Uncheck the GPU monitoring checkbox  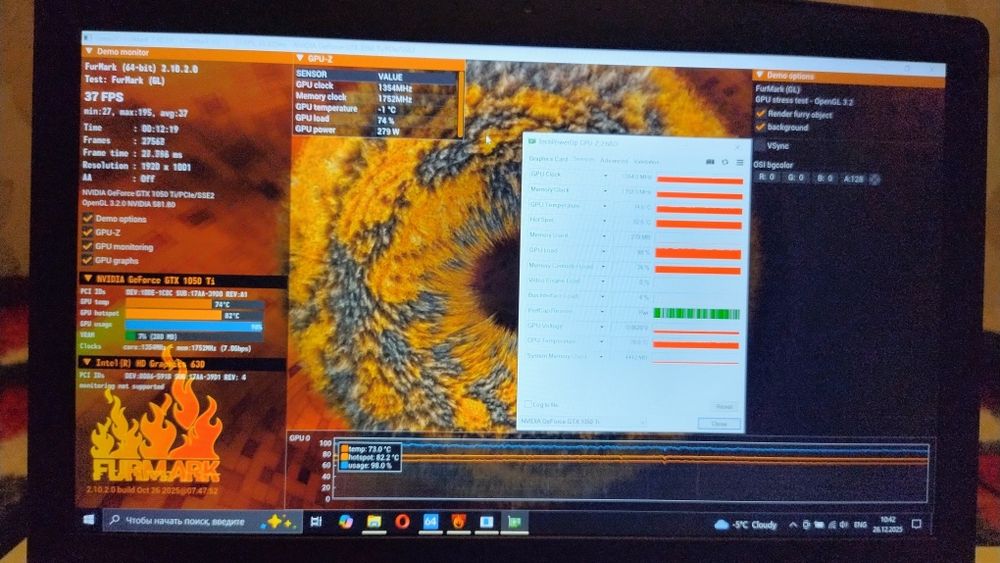pyautogui.click(x=87, y=246)
